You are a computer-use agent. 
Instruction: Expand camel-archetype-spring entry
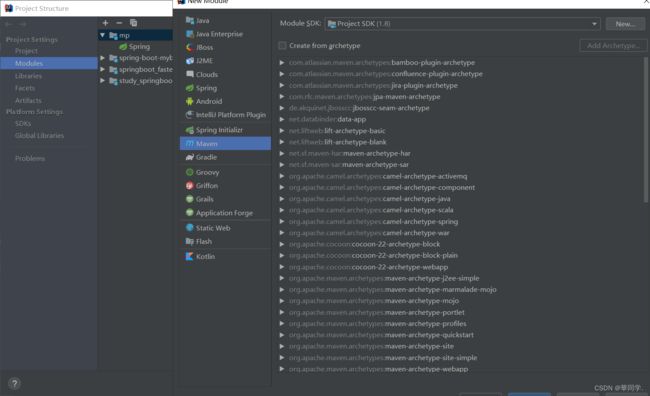click(x=282, y=221)
